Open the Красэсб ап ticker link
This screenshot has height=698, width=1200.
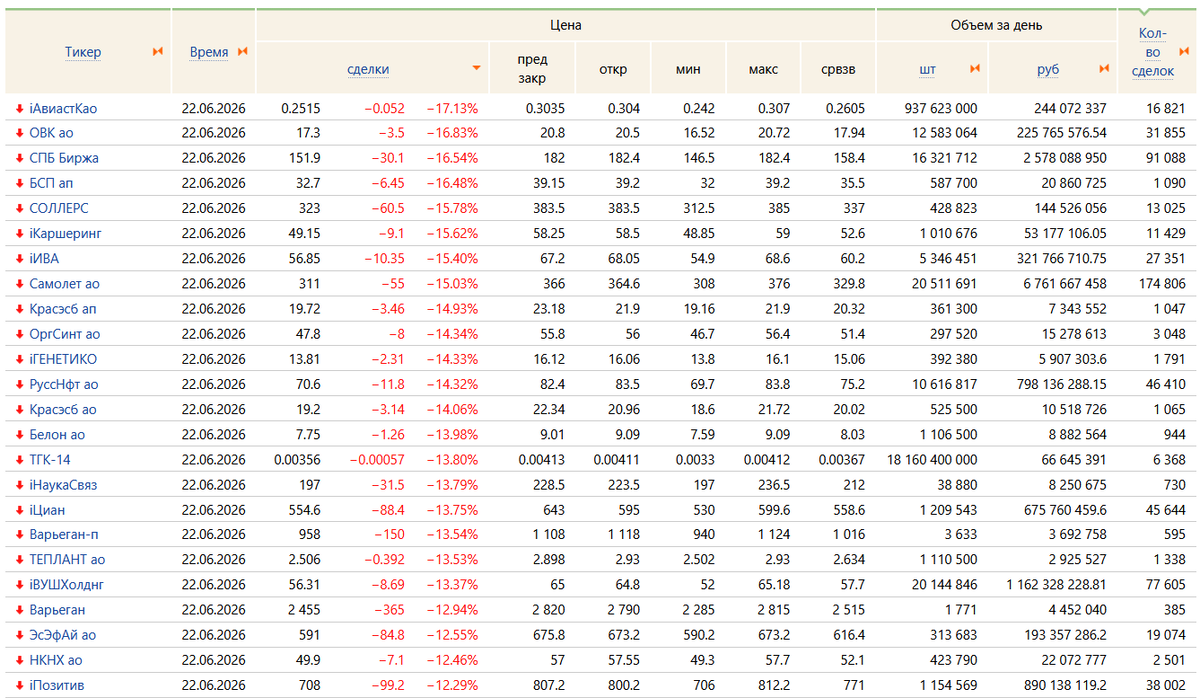coord(63,309)
